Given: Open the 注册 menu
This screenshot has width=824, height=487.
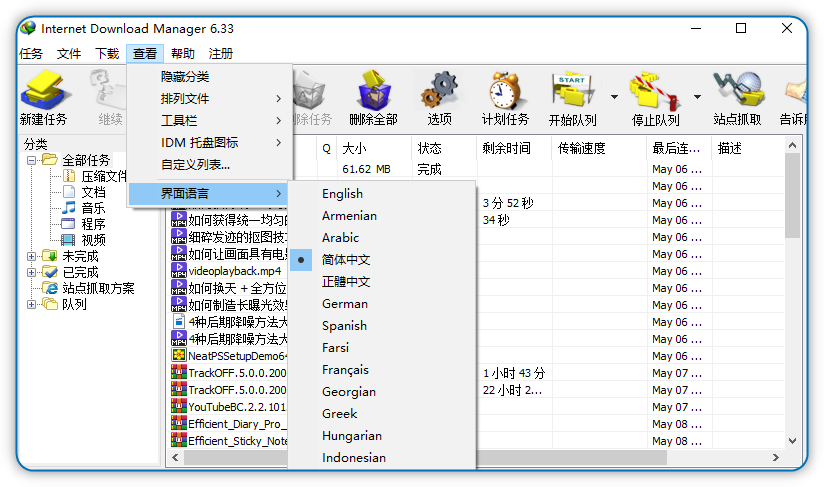Looking at the screenshot, I should [221, 54].
